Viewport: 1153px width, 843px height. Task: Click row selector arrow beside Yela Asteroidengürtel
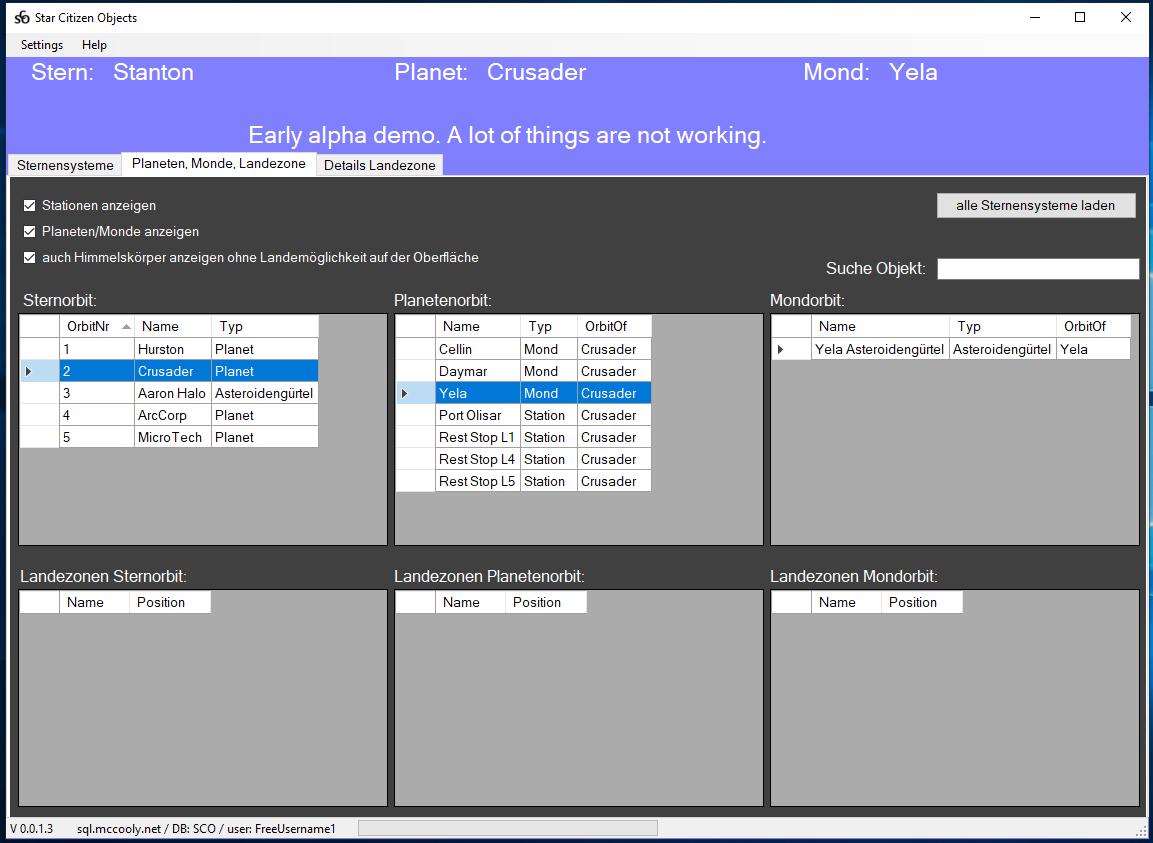[x=792, y=349]
